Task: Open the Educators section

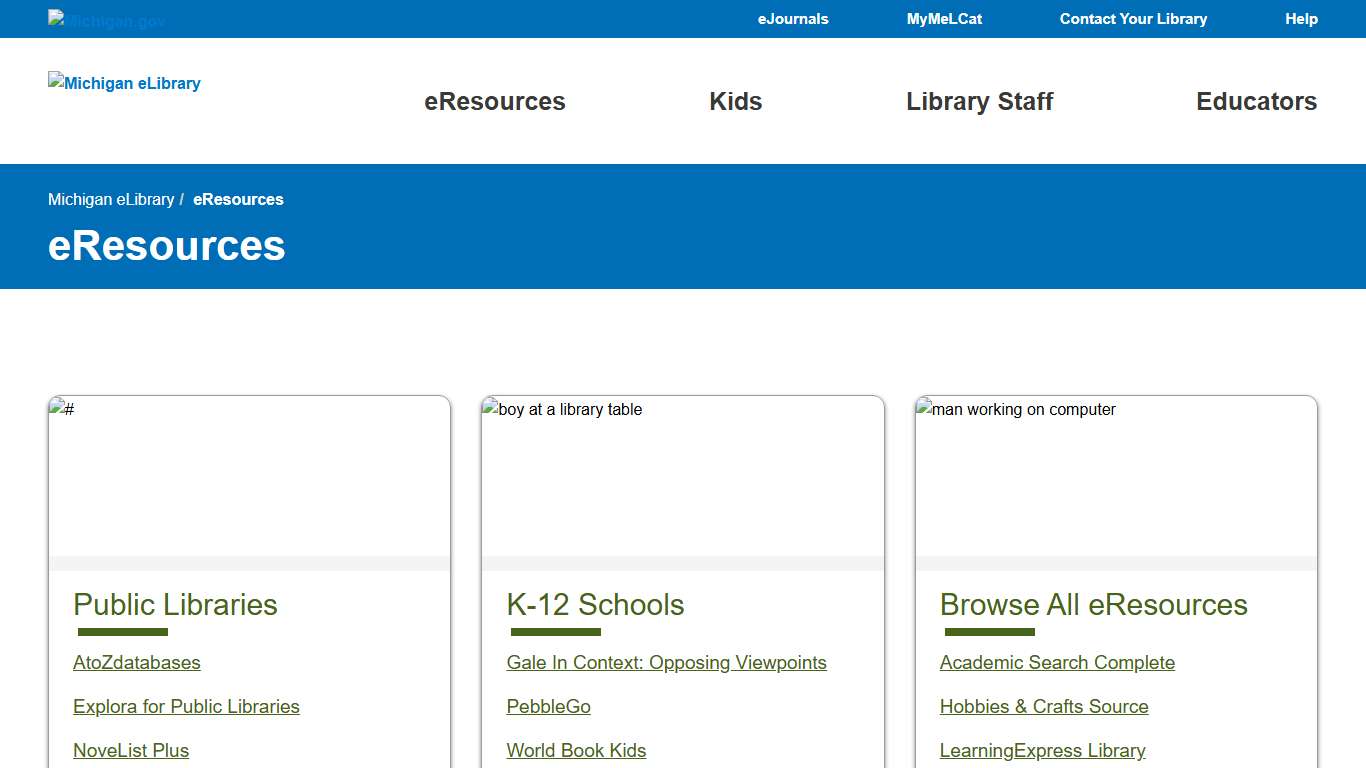Action: (1256, 101)
